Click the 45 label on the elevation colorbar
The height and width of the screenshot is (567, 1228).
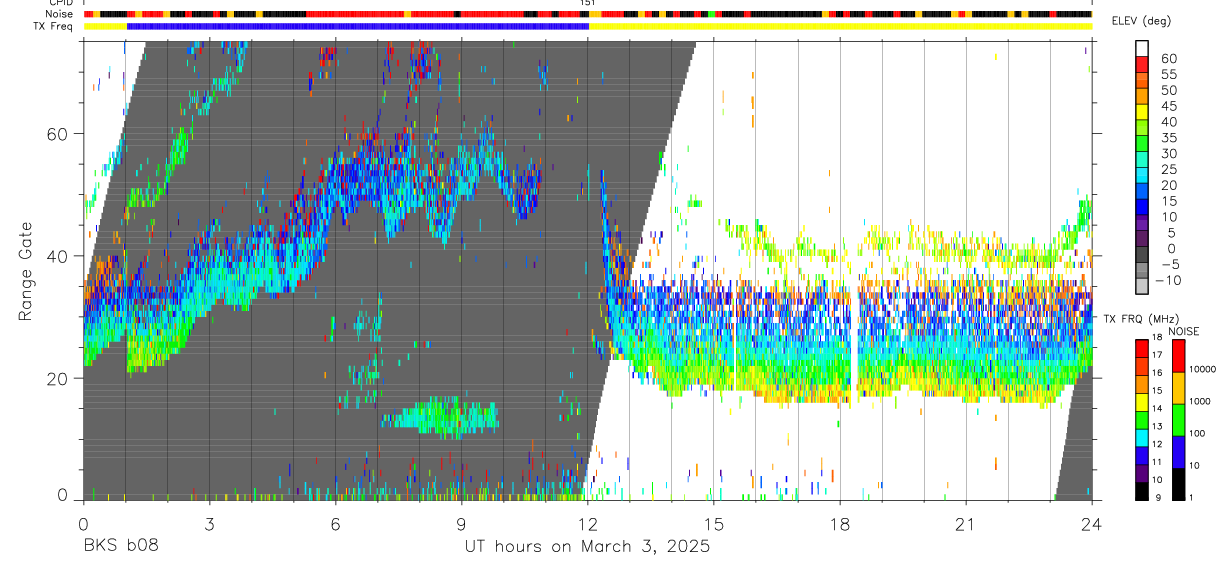pos(1169,106)
